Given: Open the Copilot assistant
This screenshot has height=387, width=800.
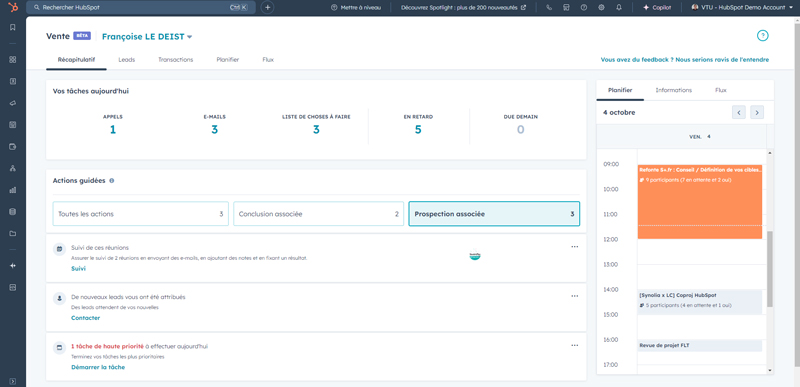Looking at the screenshot, I should coord(657,8).
